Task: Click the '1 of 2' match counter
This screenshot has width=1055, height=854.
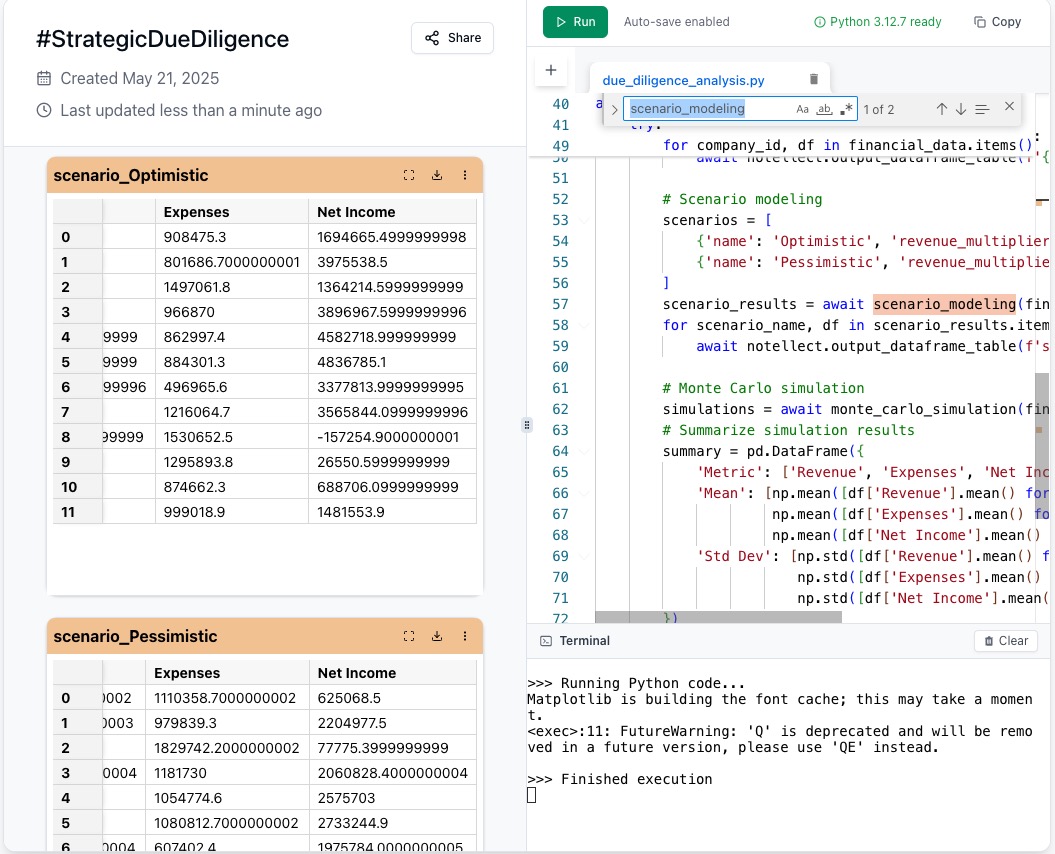Action: [x=879, y=110]
